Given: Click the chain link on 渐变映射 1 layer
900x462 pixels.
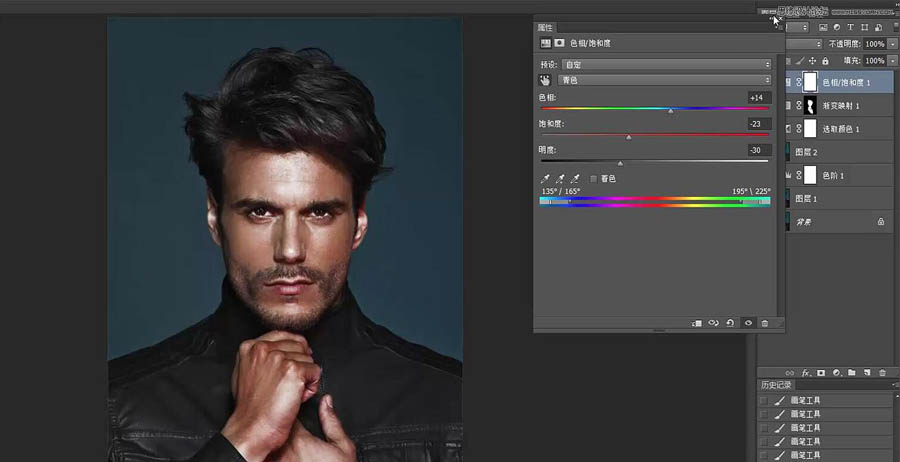Looking at the screenshot, I should (x=799, y=106).
